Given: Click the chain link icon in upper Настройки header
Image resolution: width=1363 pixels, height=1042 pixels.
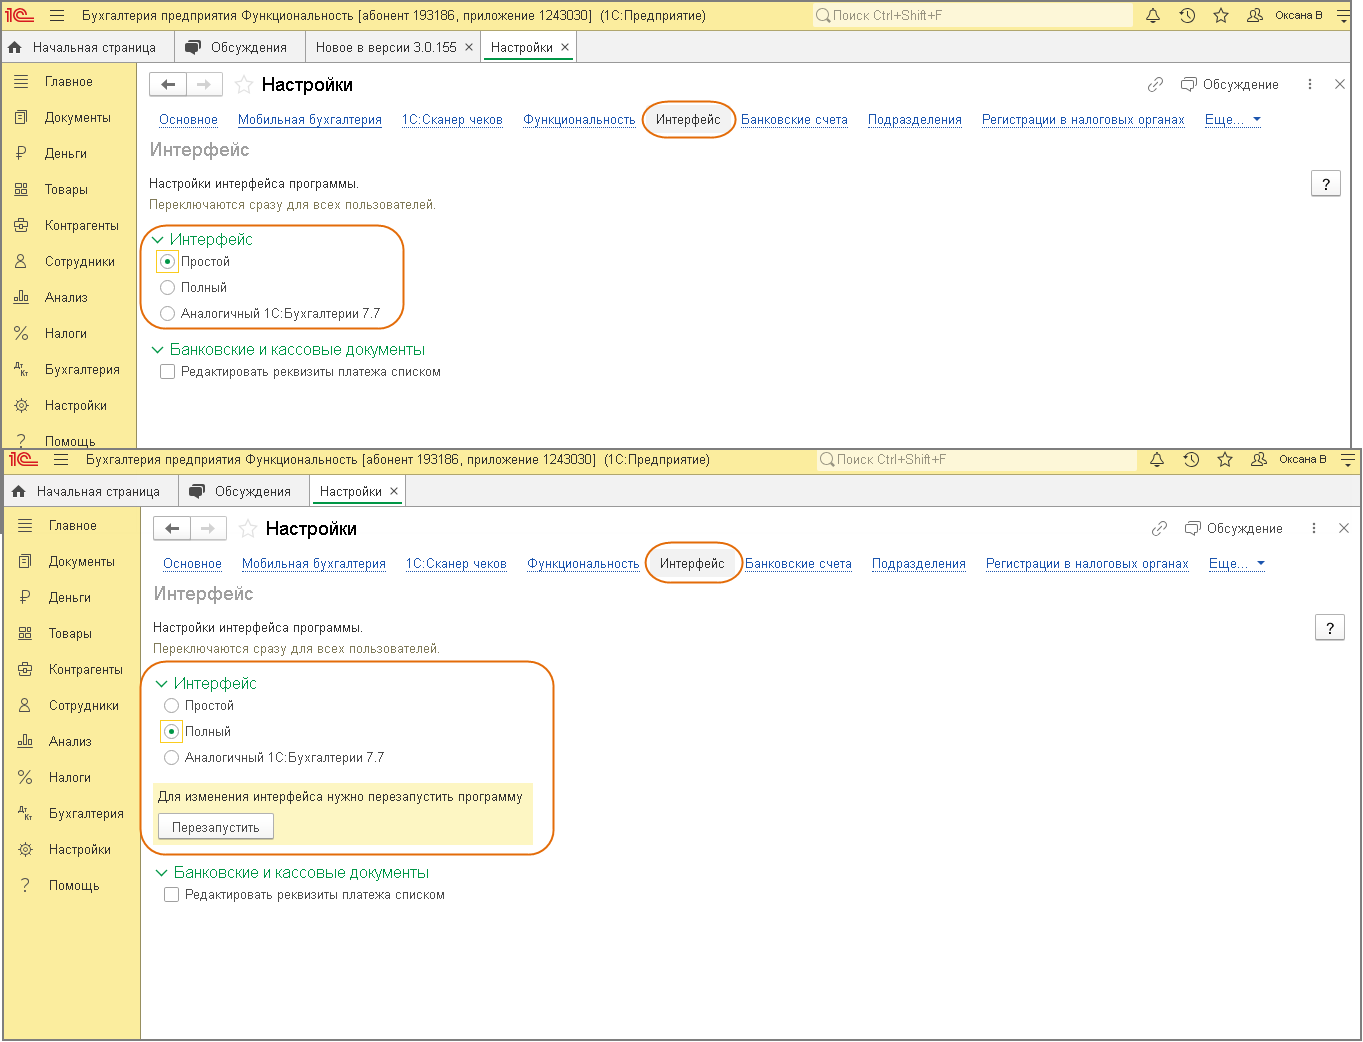Looking at the screenshot, I should point(1155,85).
